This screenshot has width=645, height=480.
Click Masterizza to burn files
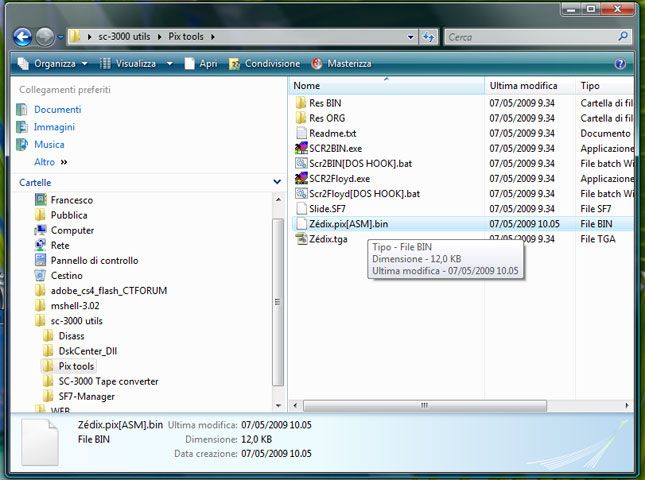pyautogui.click(x=341, y=64)
